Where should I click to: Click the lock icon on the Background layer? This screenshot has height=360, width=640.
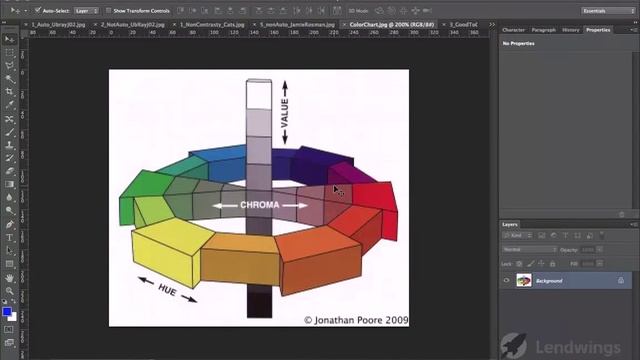coord(621,280)
